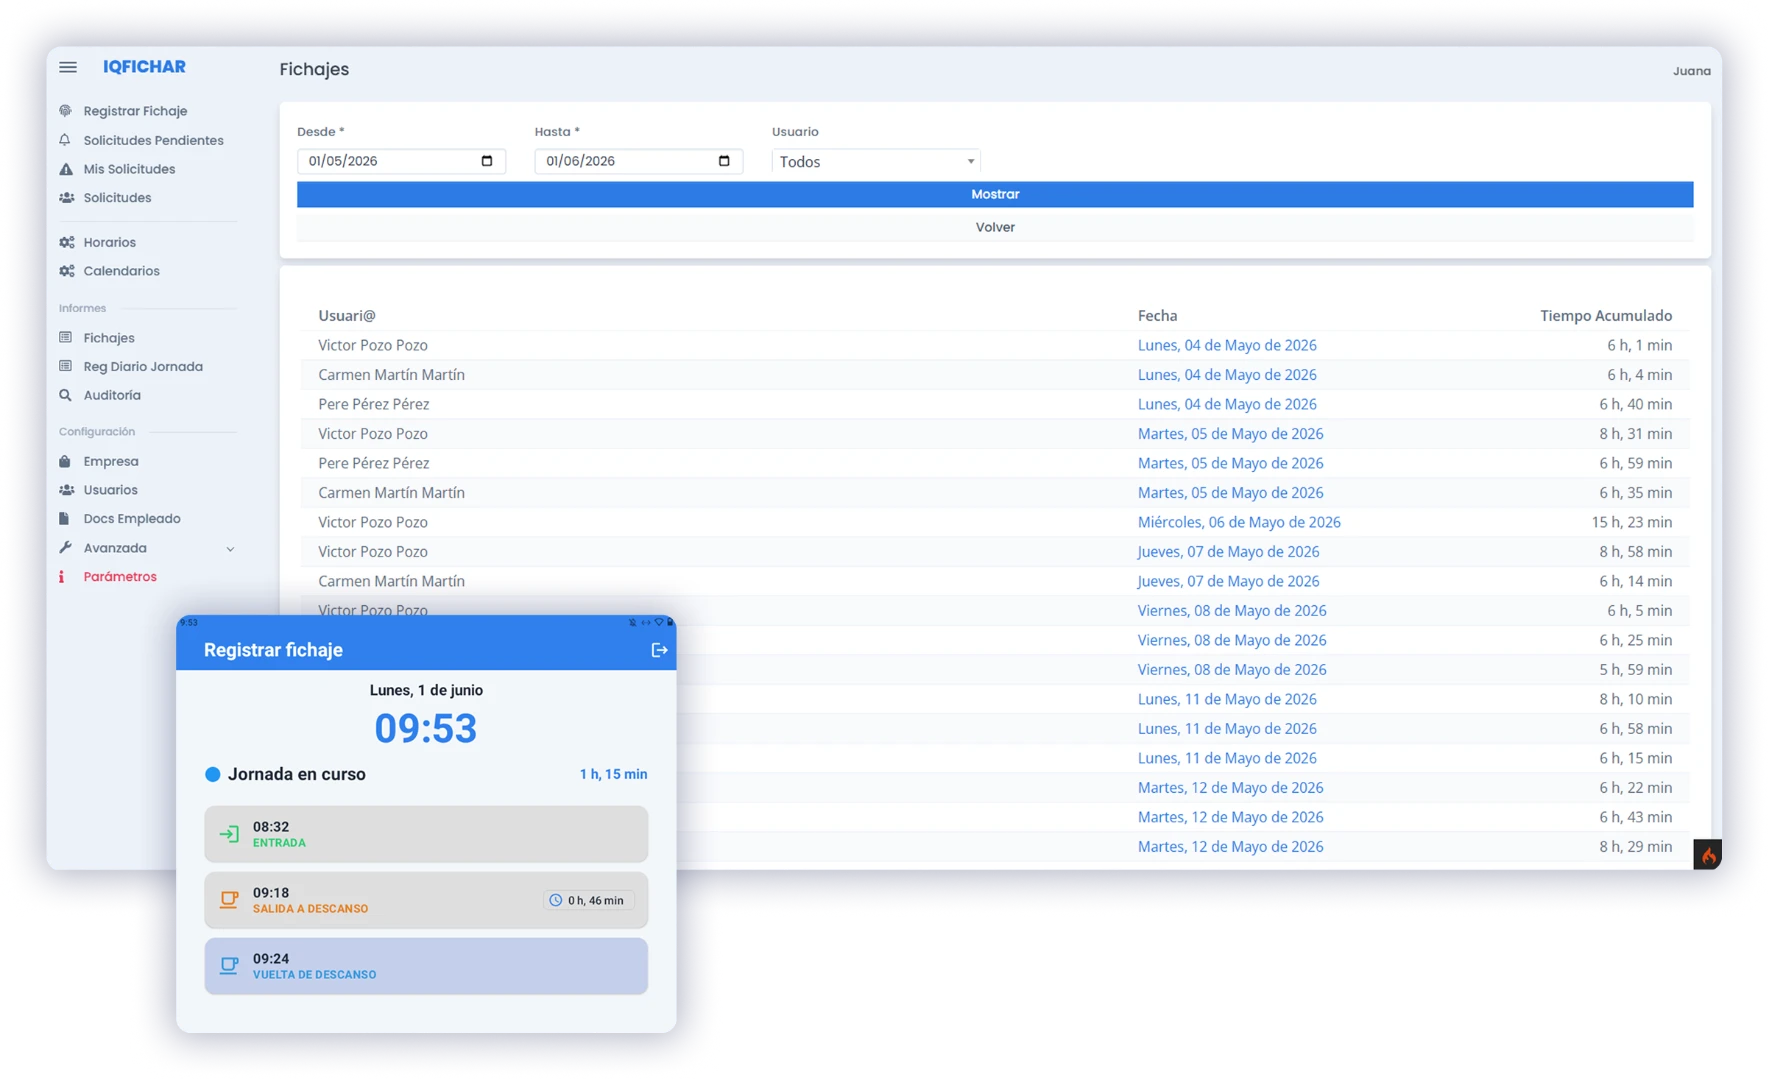Screen dimensions: 1769x1080
Task: Click the Desde date field 01/05/2026
Action: (401, 161)
